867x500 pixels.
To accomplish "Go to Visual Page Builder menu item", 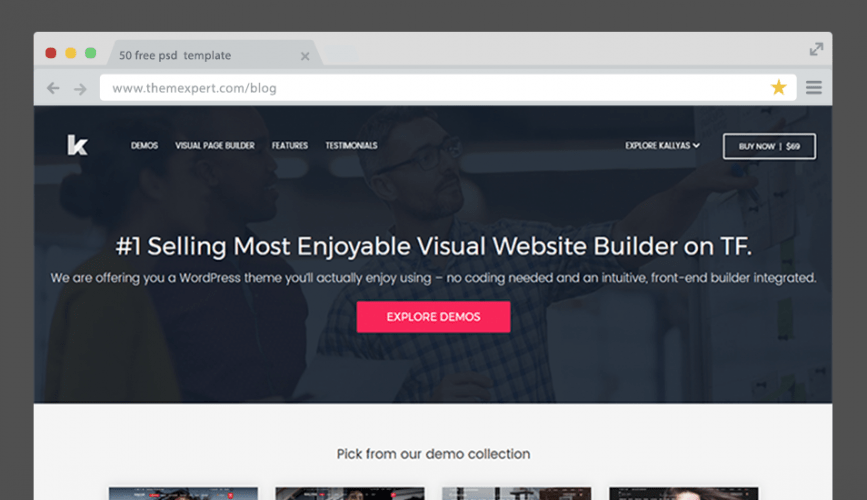I will click(x=215, y=146).
